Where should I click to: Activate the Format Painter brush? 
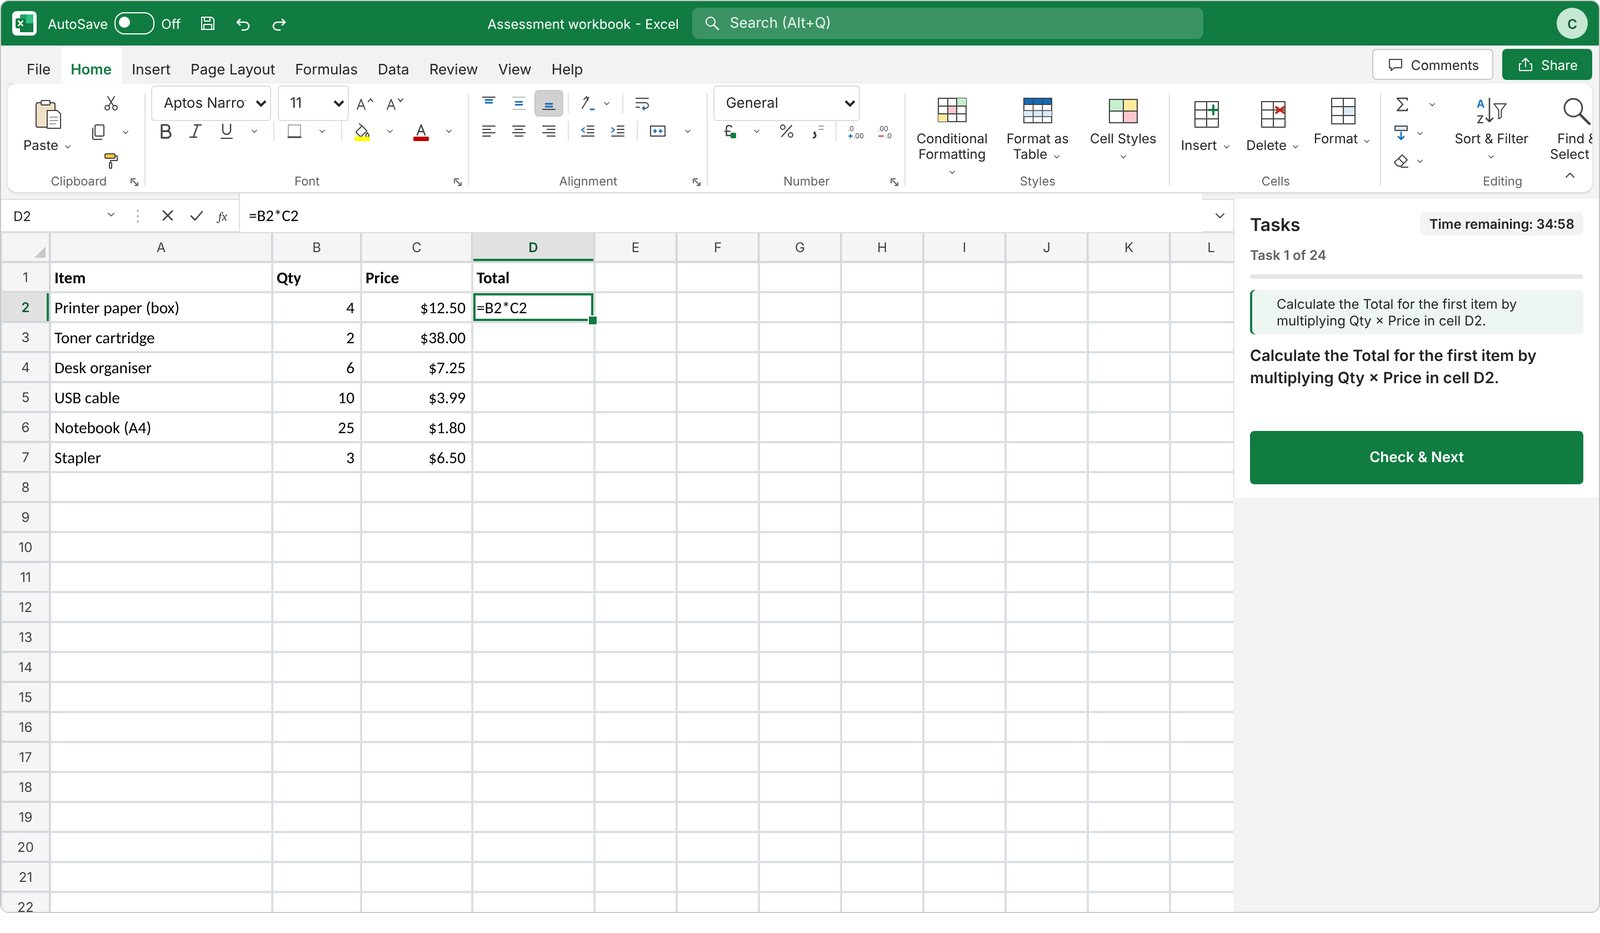coord(111,160)
